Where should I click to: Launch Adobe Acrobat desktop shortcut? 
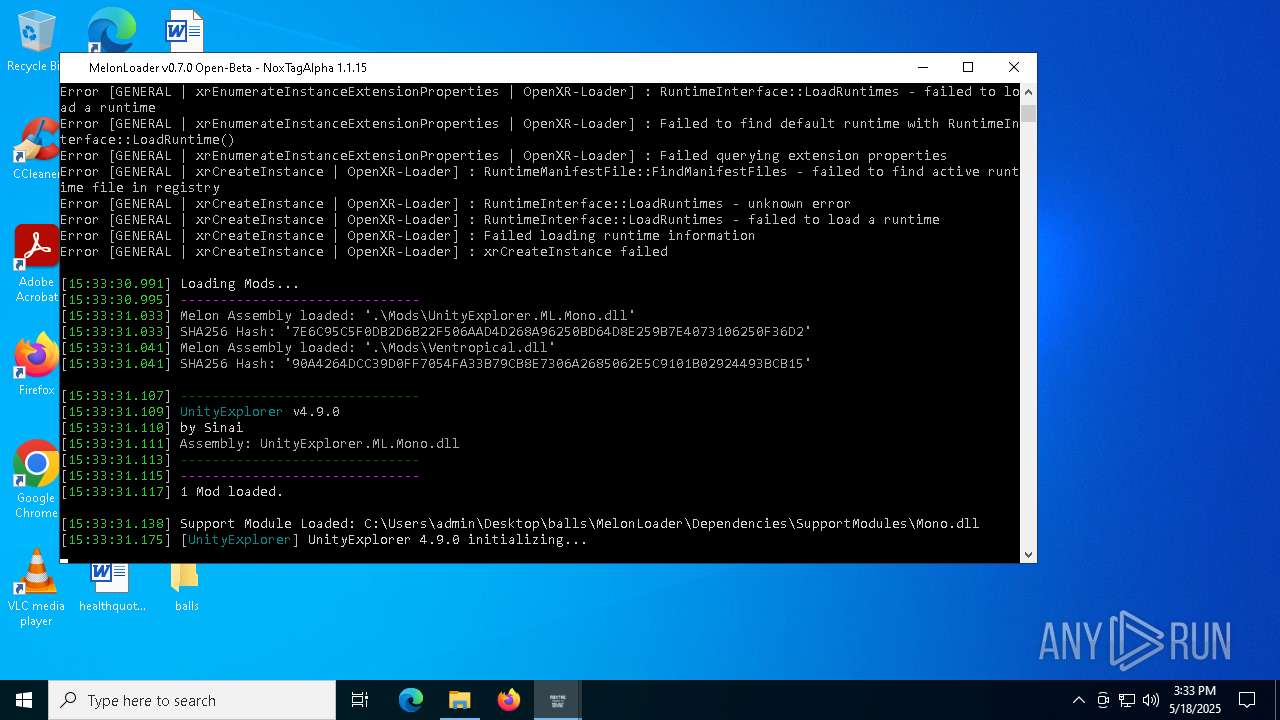(x=36, y=264)
